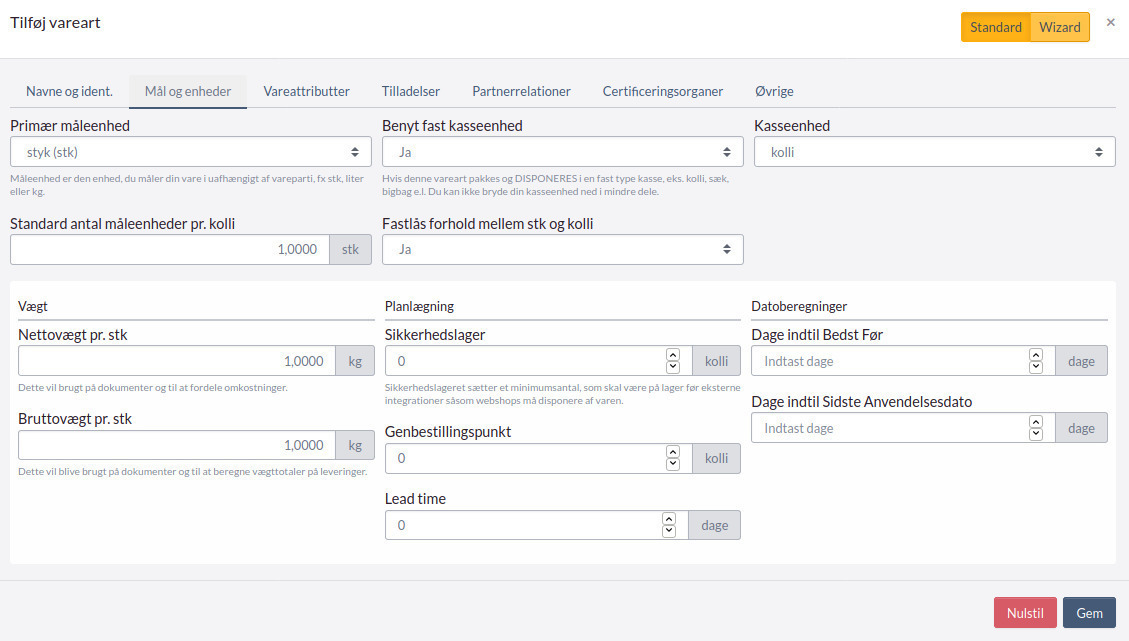This screenshot has height=641, width=1129.
Task: Open Fastlås forhold mellem stk og kolli dropdown
Action: pyautogui.click(x=562, y=249)
